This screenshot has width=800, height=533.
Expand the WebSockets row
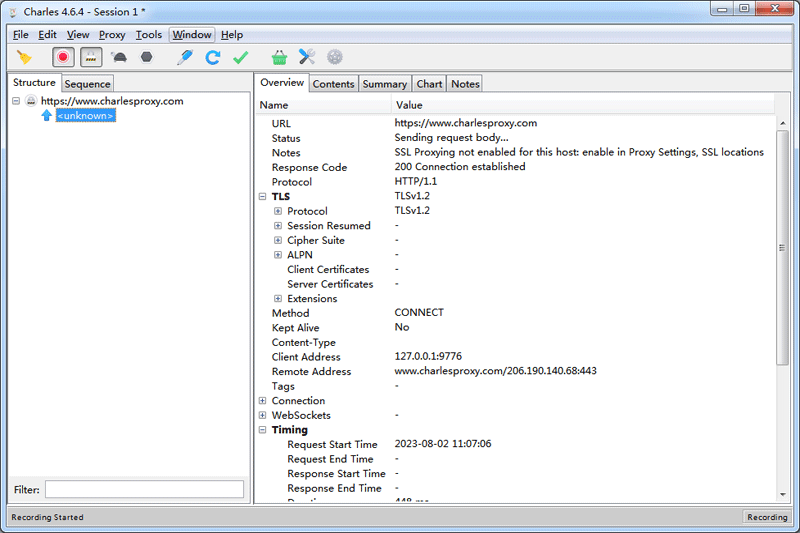(263, 415)
